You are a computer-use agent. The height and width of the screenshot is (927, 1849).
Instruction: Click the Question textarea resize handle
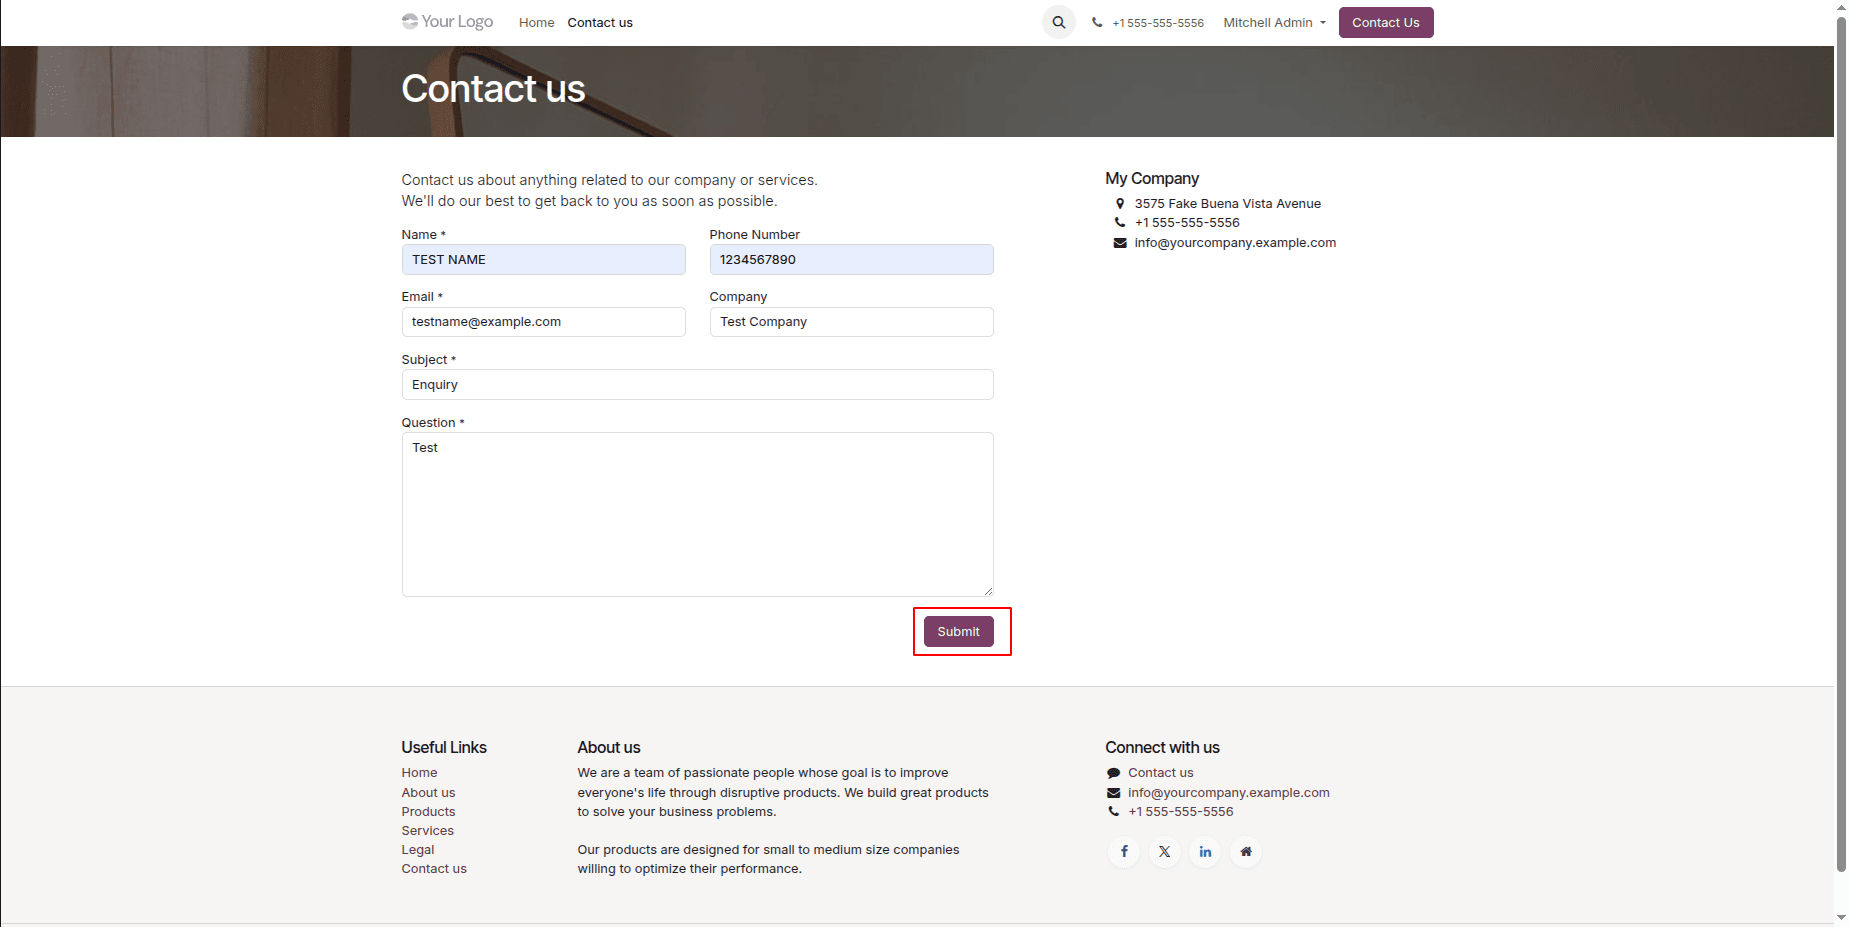[x=988, y=591]
